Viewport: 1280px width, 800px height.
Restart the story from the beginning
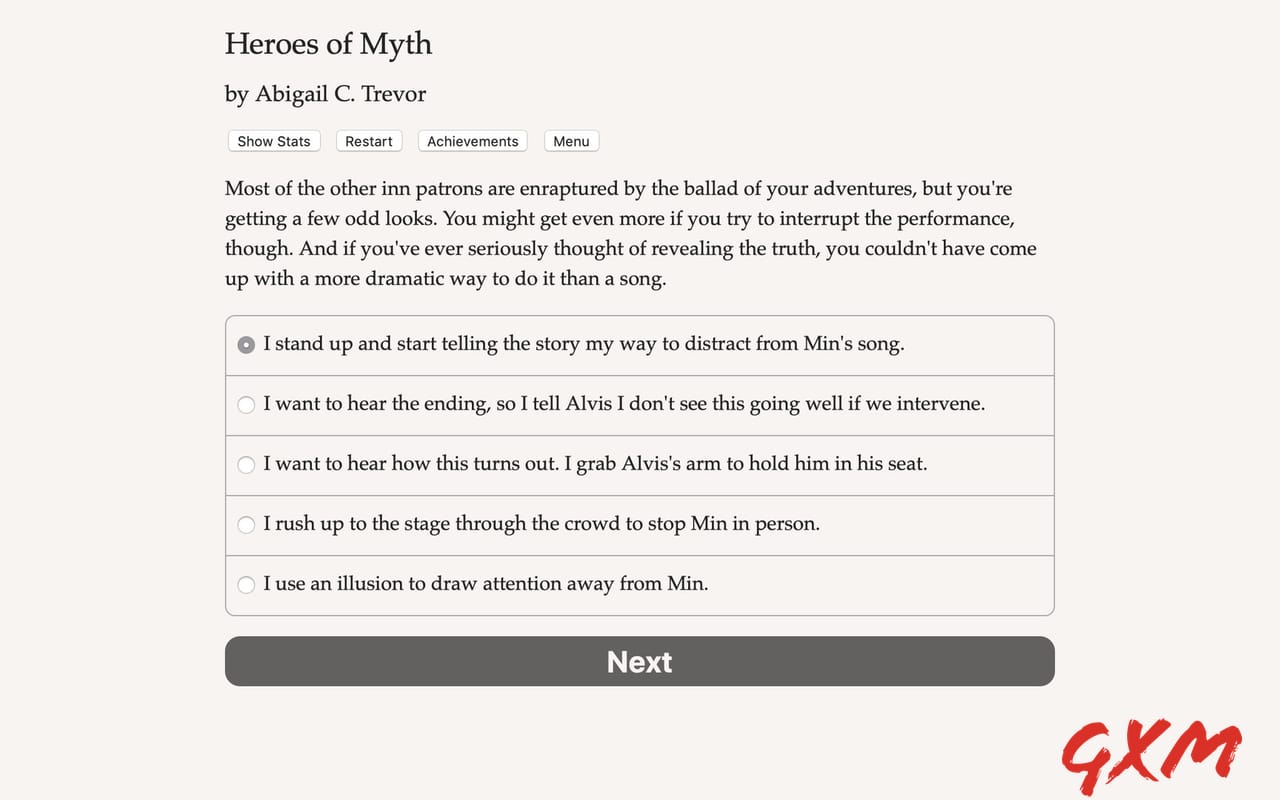369,141
